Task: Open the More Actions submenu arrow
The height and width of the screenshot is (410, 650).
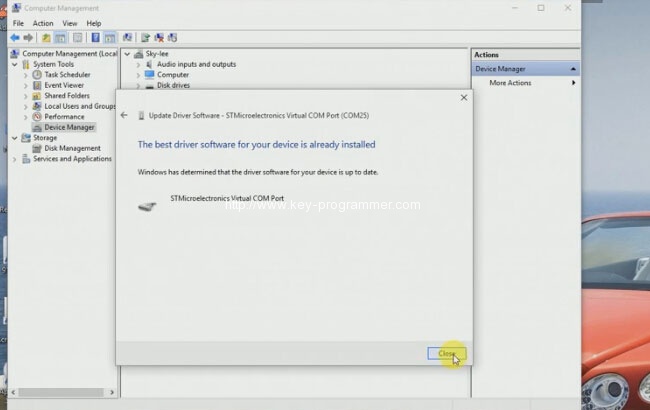Action: click(x=573, y=83)
